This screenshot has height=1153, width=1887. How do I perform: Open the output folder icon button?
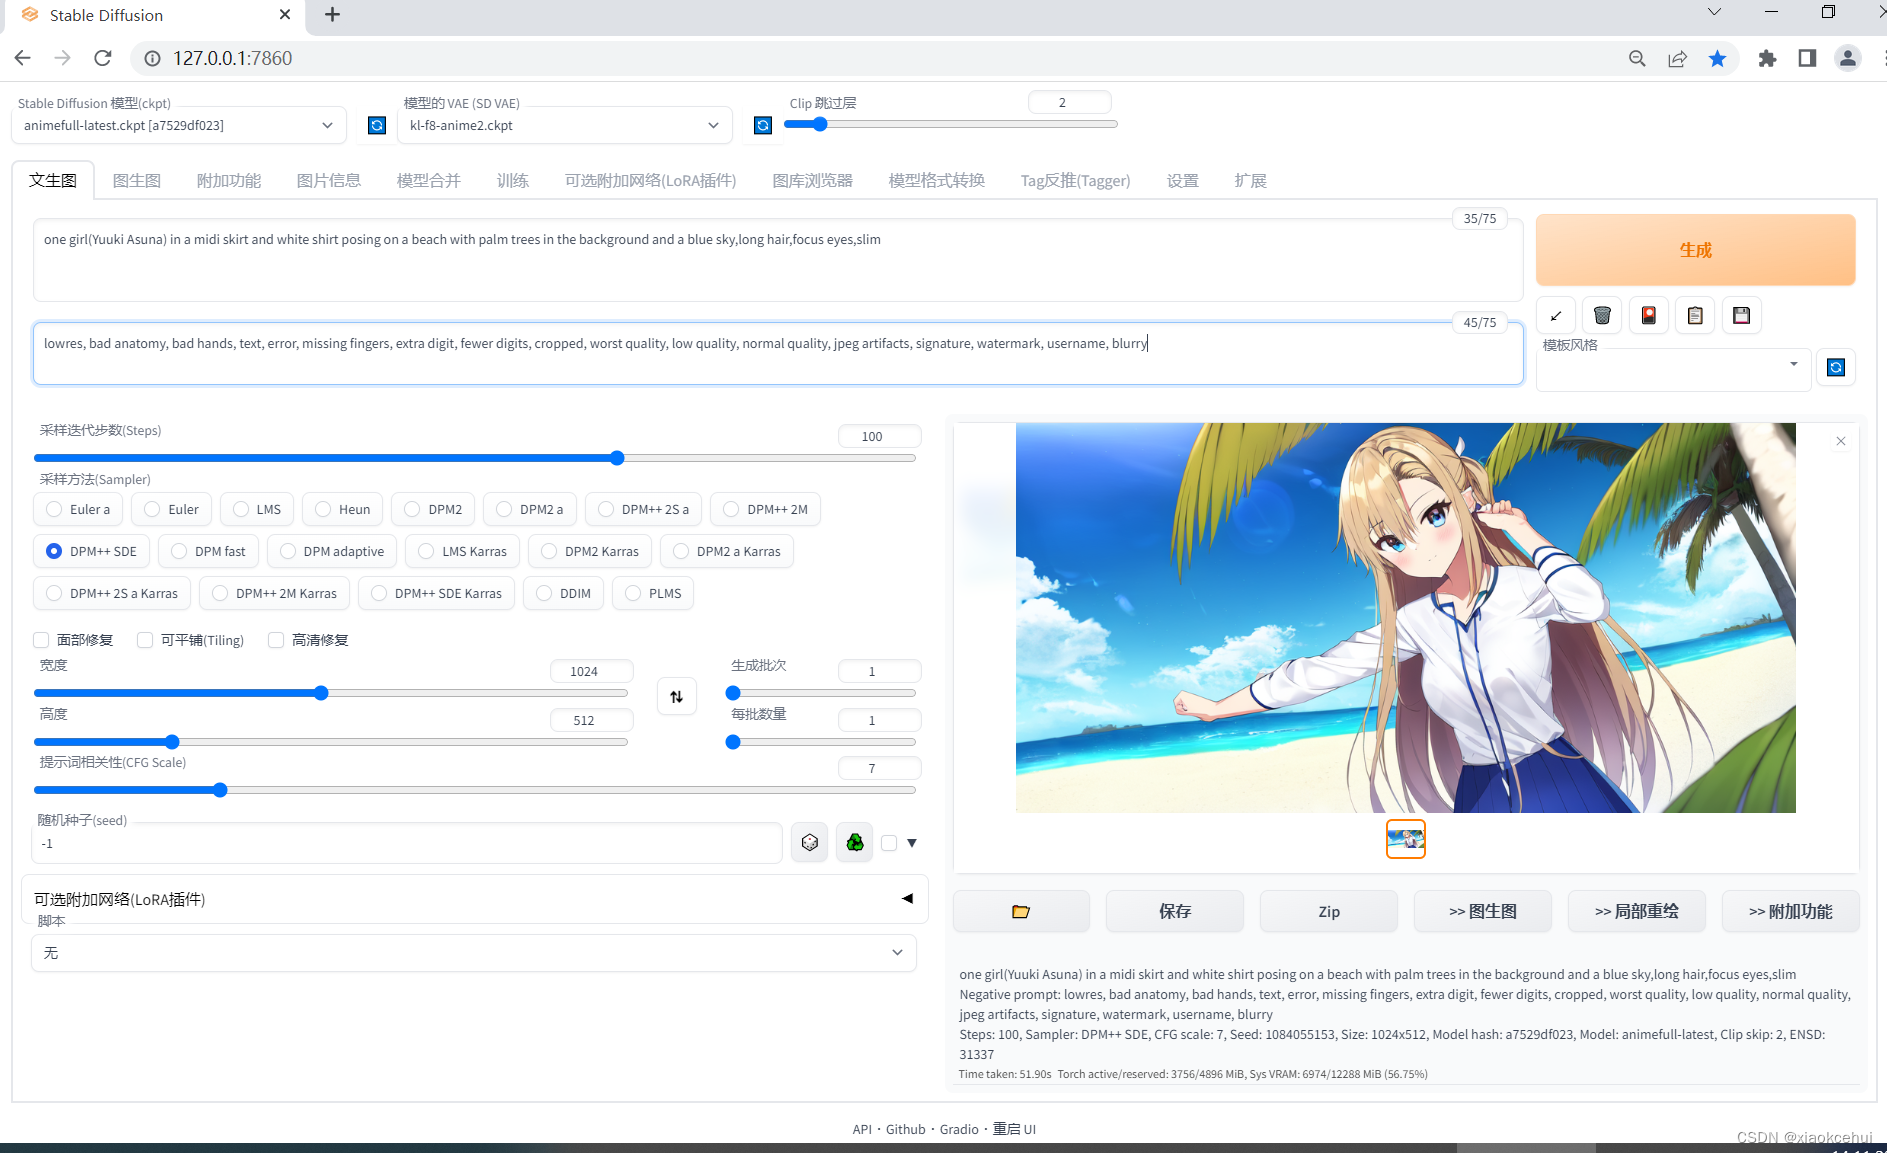(x=1021, y=911)
